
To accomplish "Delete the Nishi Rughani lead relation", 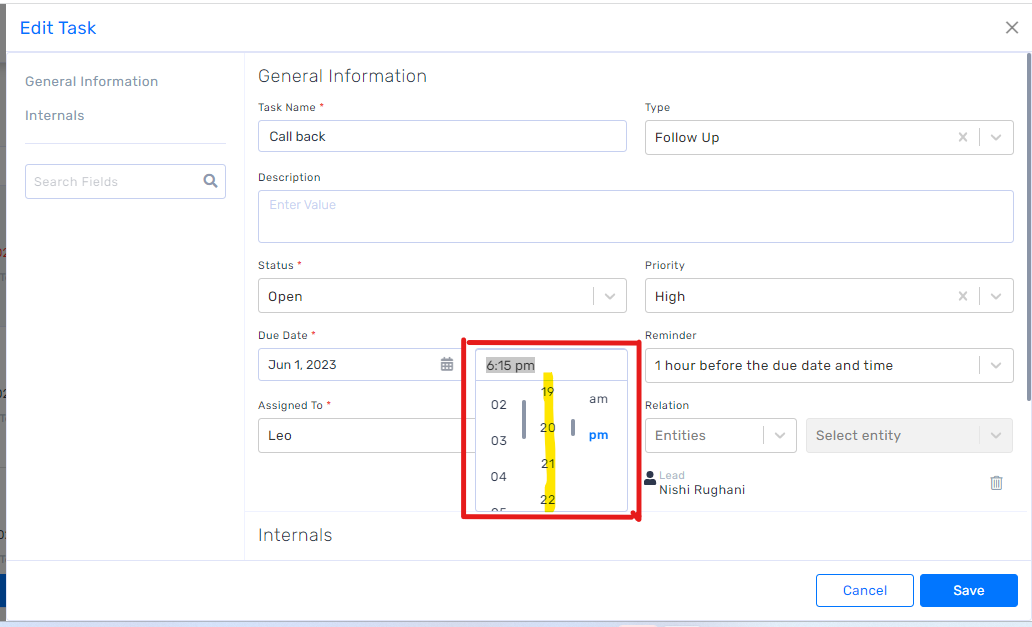I will pos(996,483).
